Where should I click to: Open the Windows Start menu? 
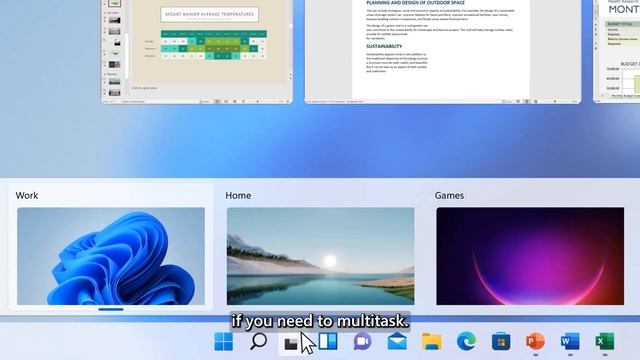[x=224, y=341]
